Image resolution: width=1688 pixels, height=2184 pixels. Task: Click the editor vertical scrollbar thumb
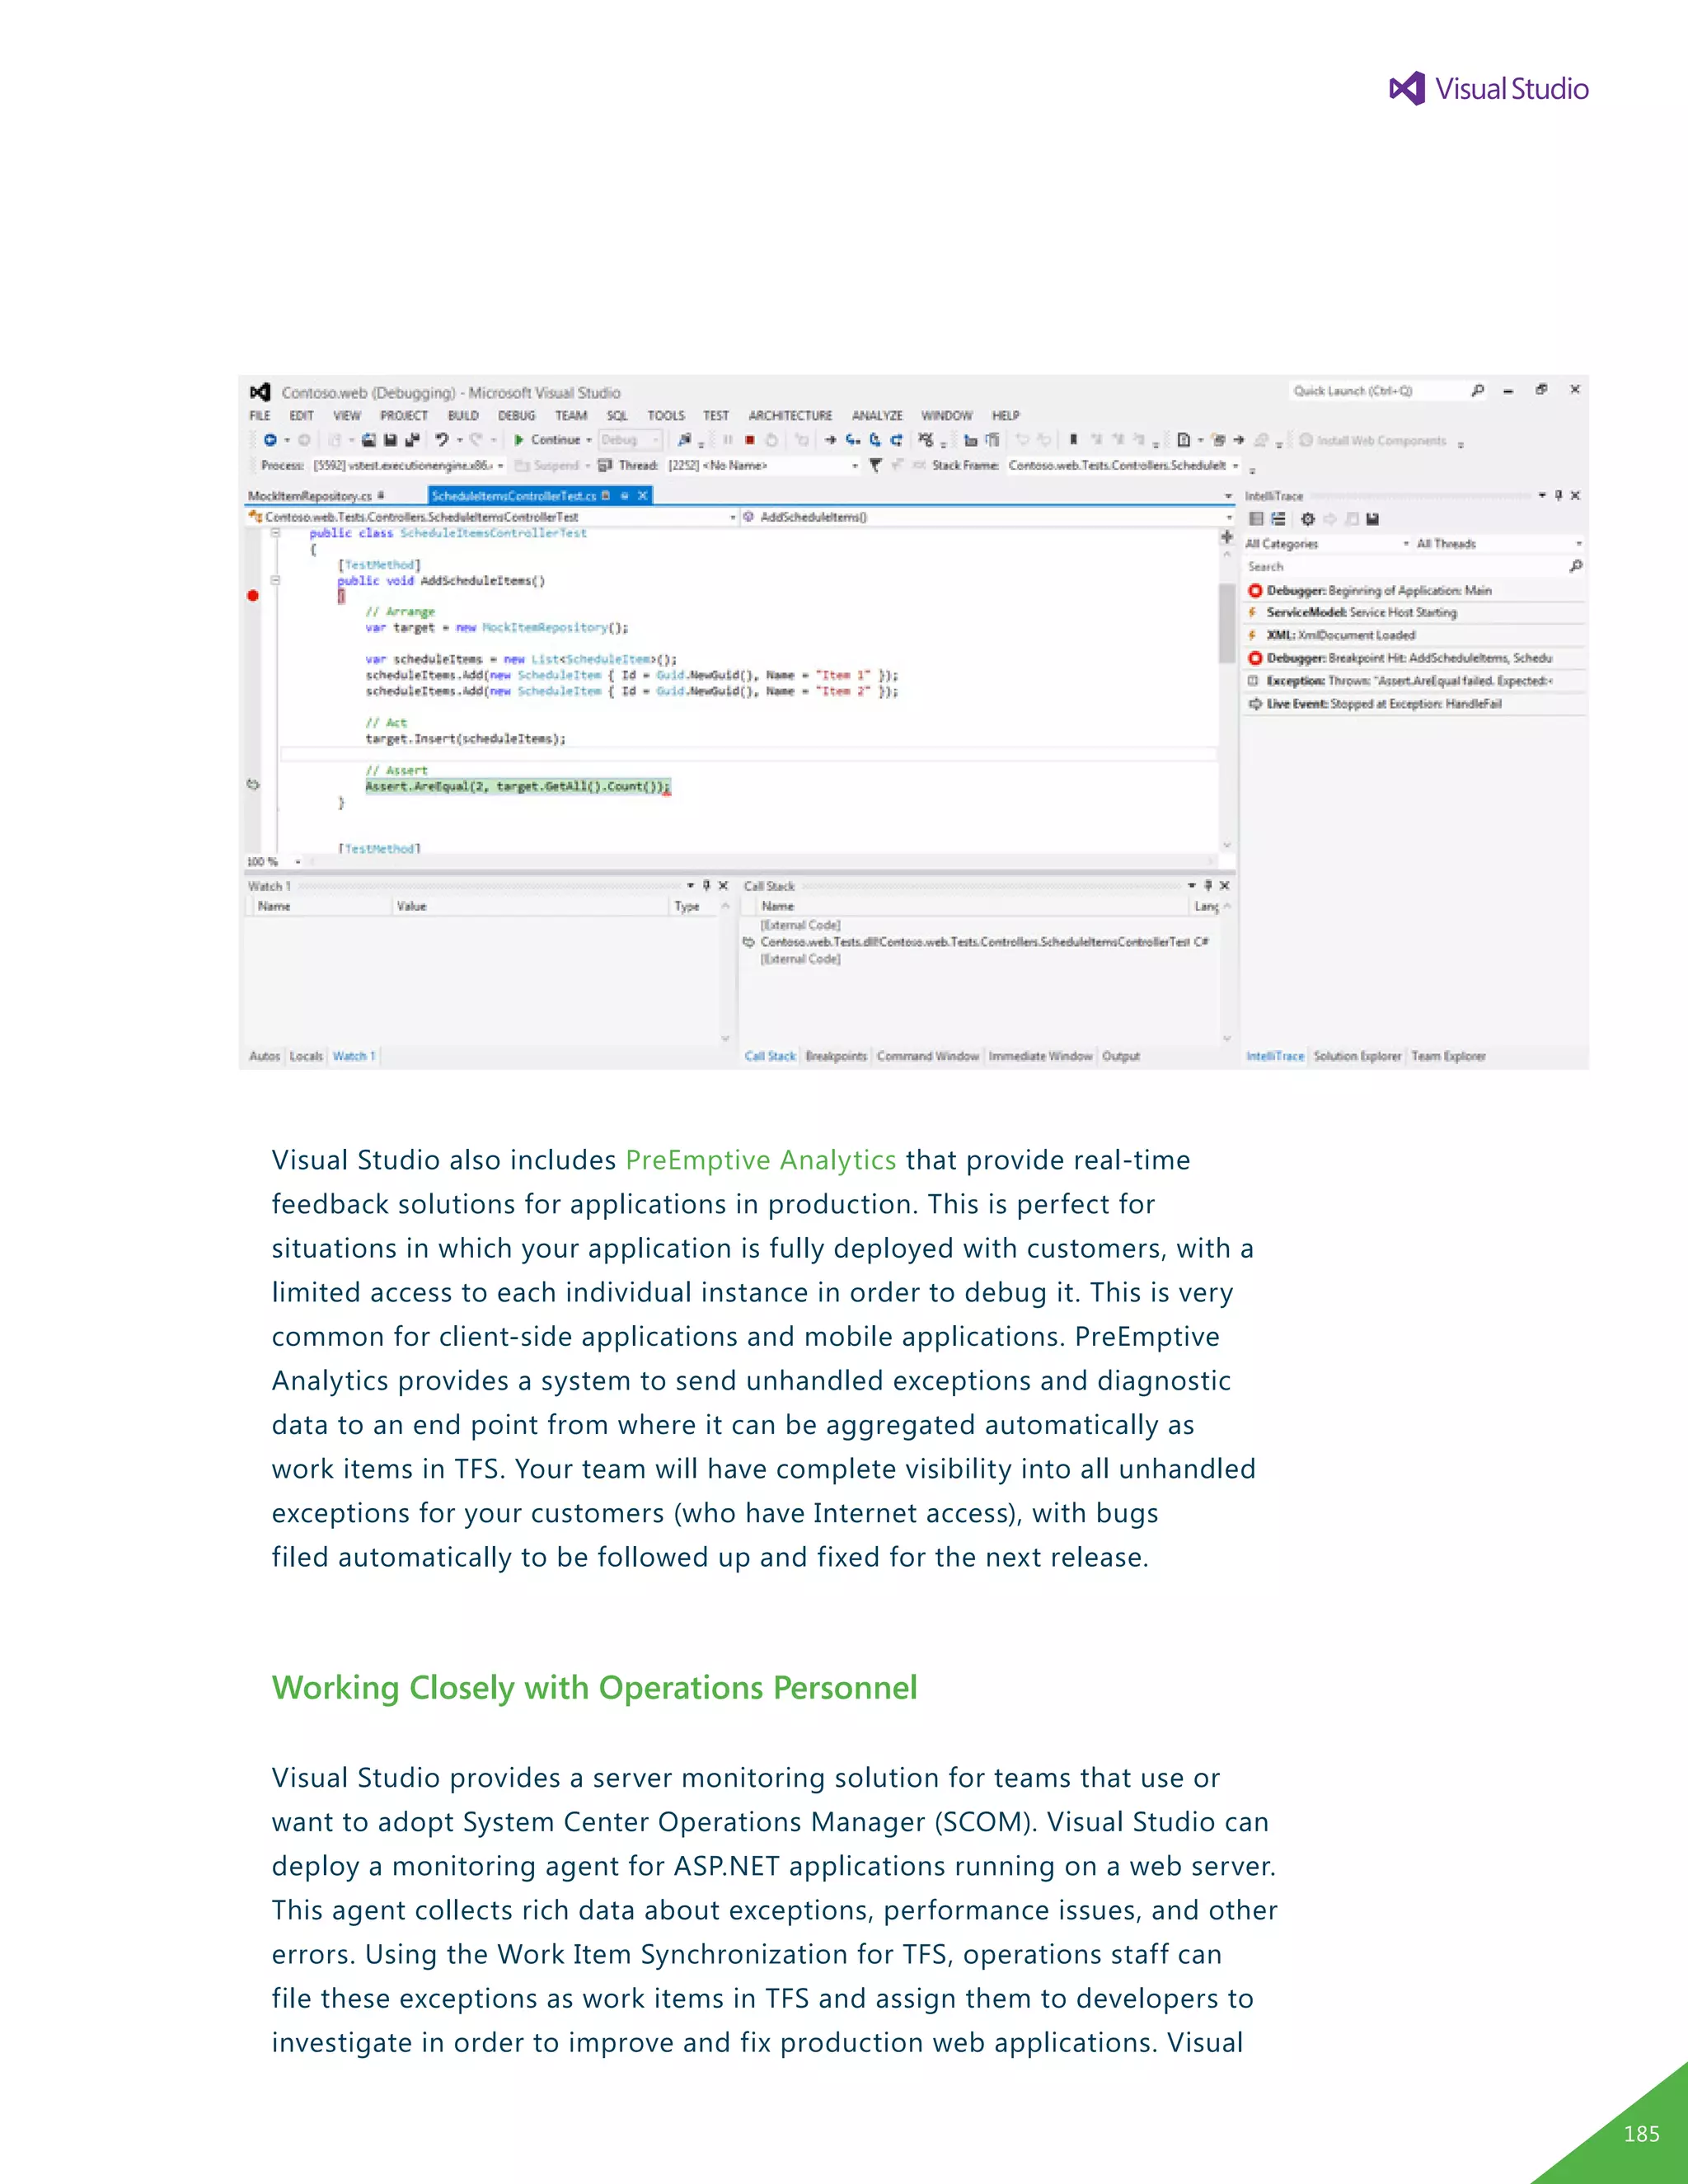[x=1227, y=623]
